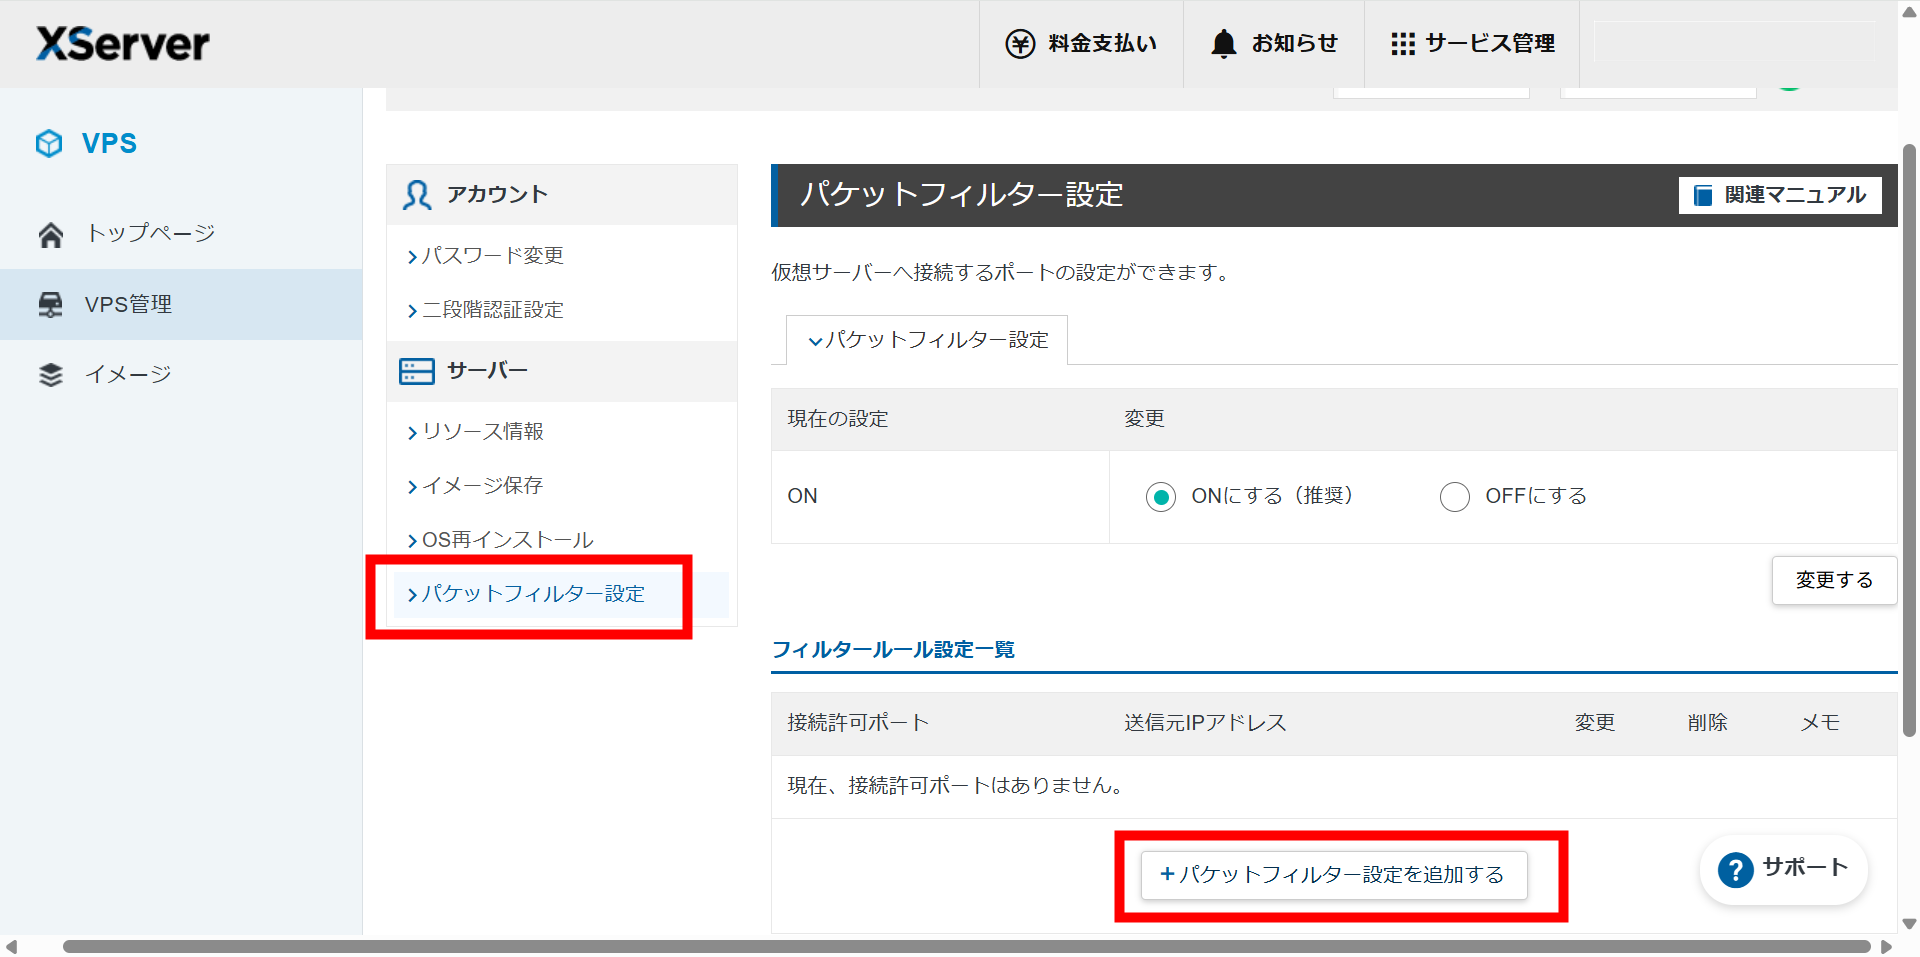Select the ONにする (推奨) radio button

pos(1160,497)
